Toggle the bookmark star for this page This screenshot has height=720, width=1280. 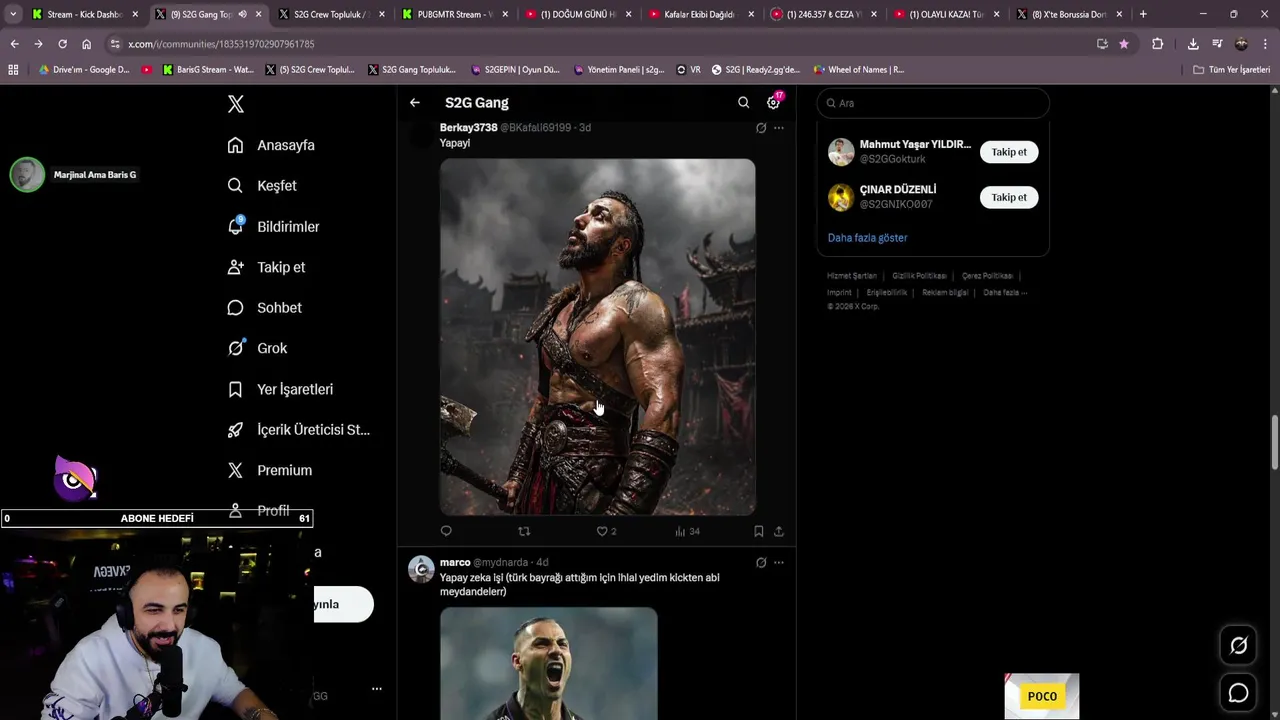pyautogui.click(x=1124, y=44)
